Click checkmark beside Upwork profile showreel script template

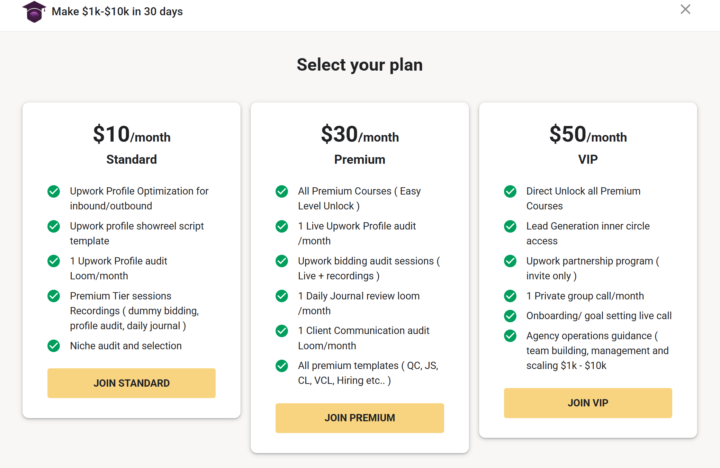coord(54,226)
